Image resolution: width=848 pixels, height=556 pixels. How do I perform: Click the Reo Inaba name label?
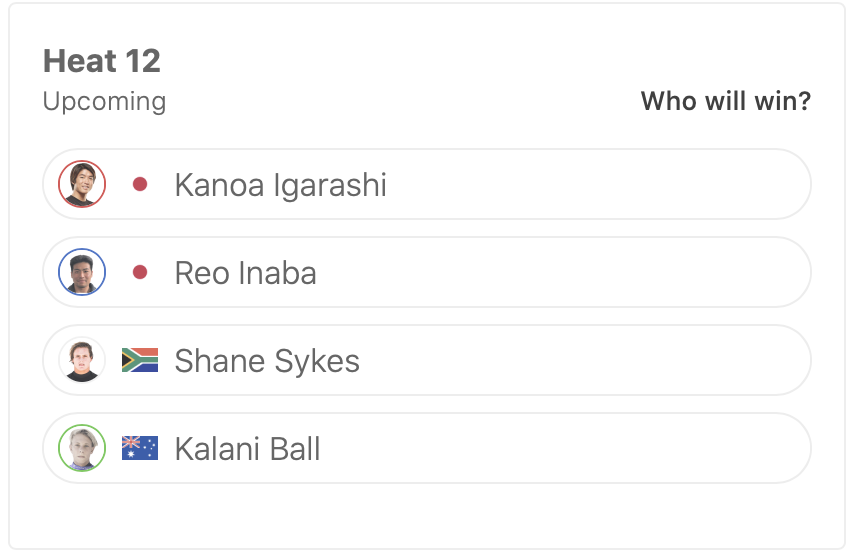click(x=245, y=273)
